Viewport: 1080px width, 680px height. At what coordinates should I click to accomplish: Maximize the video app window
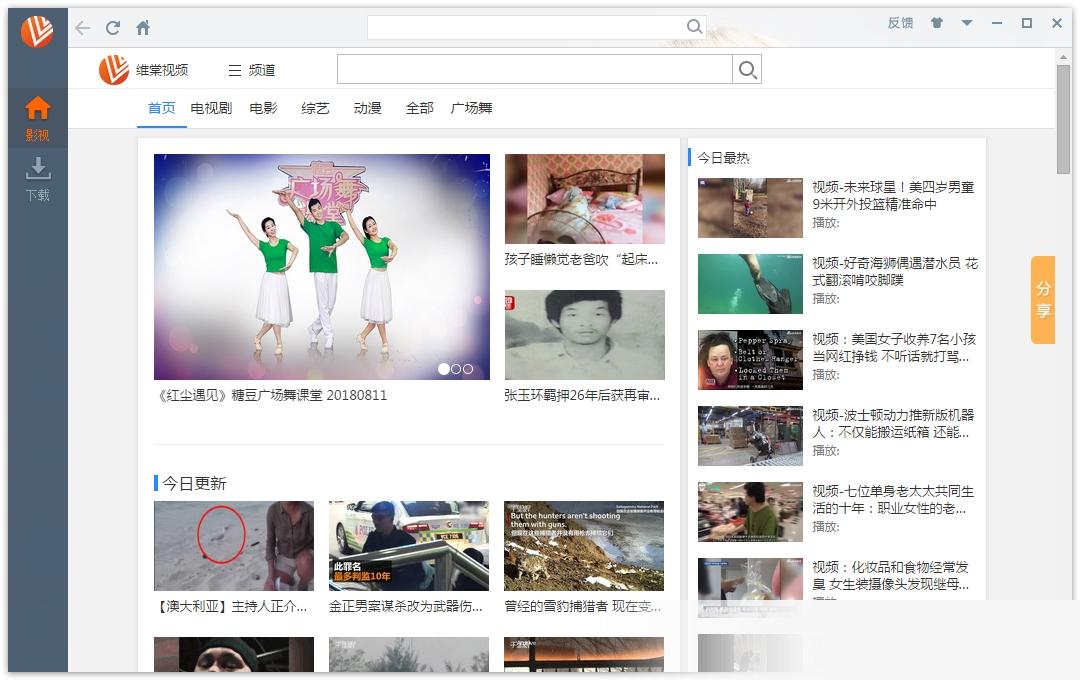tap(1027, 23)
